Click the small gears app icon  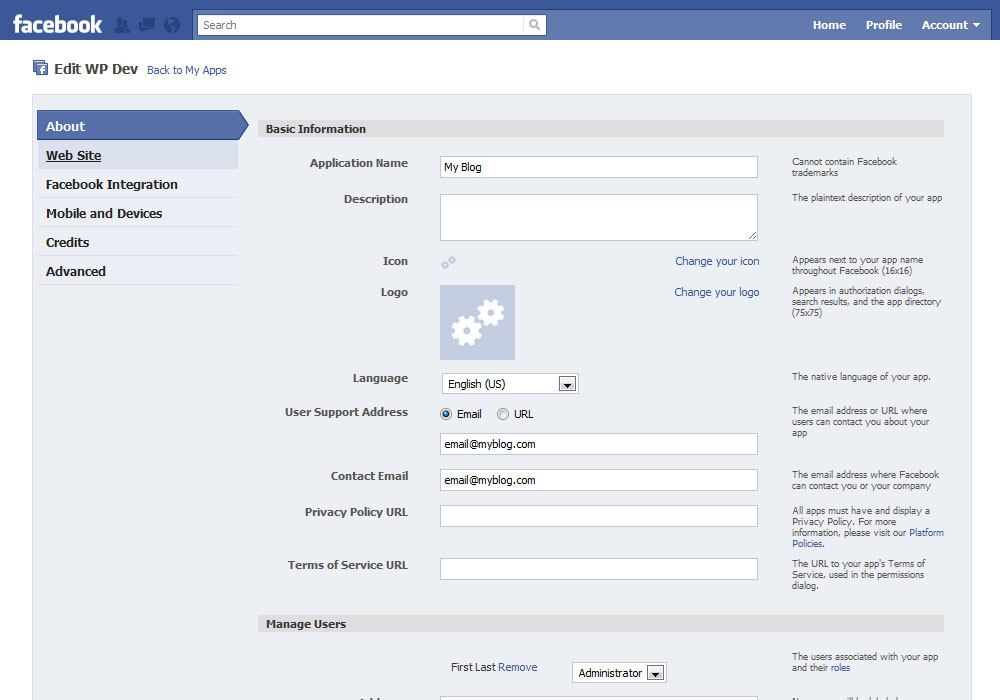448,262
